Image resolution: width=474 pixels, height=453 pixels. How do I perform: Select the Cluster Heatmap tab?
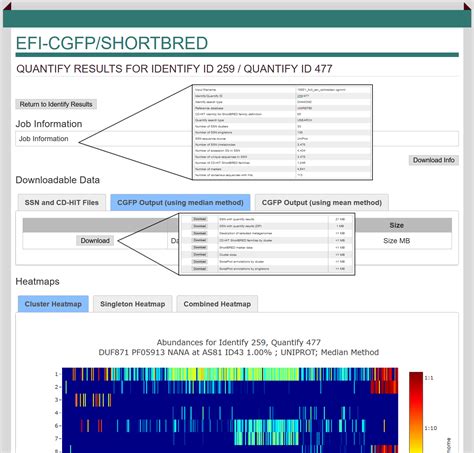pyautogui.click(x=53, y=304)
